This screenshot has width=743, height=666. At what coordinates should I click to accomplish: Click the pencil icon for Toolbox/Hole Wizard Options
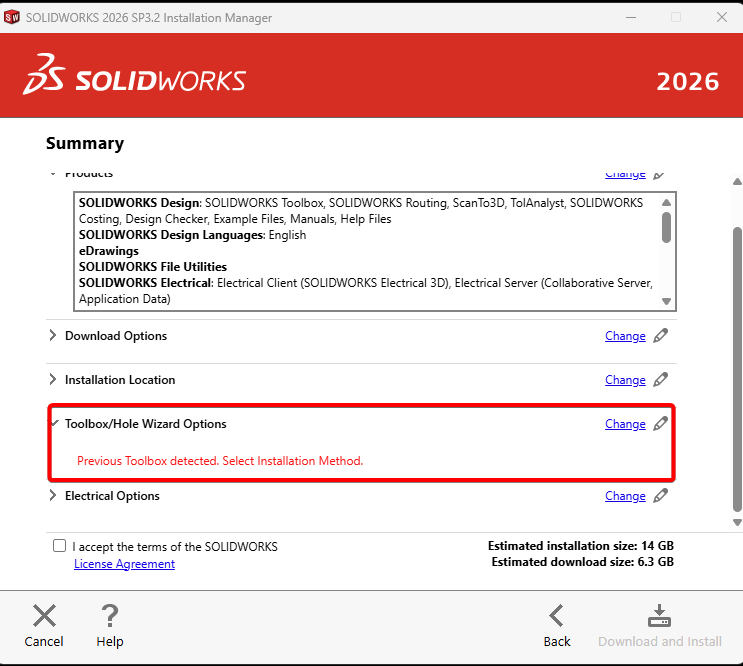click(661, 424)
